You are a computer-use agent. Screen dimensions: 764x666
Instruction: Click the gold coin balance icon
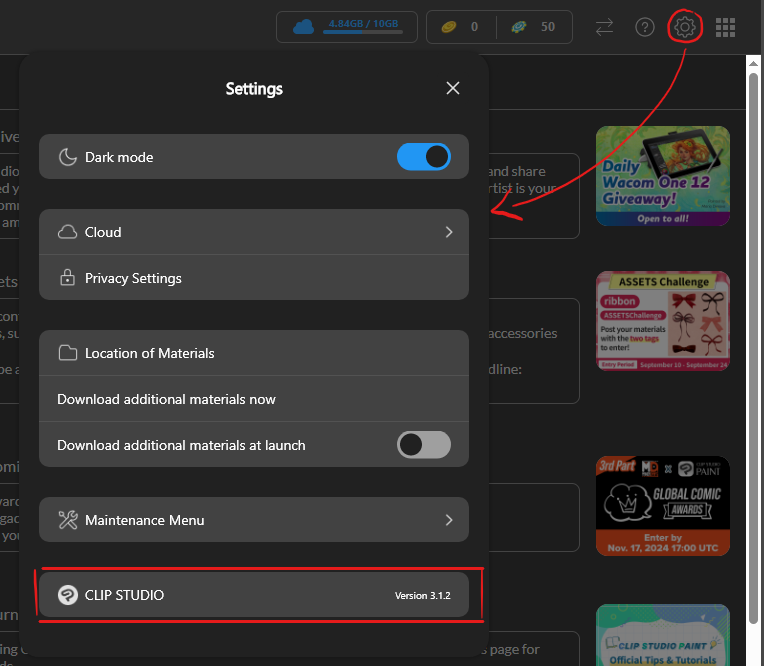click(449, 27)
